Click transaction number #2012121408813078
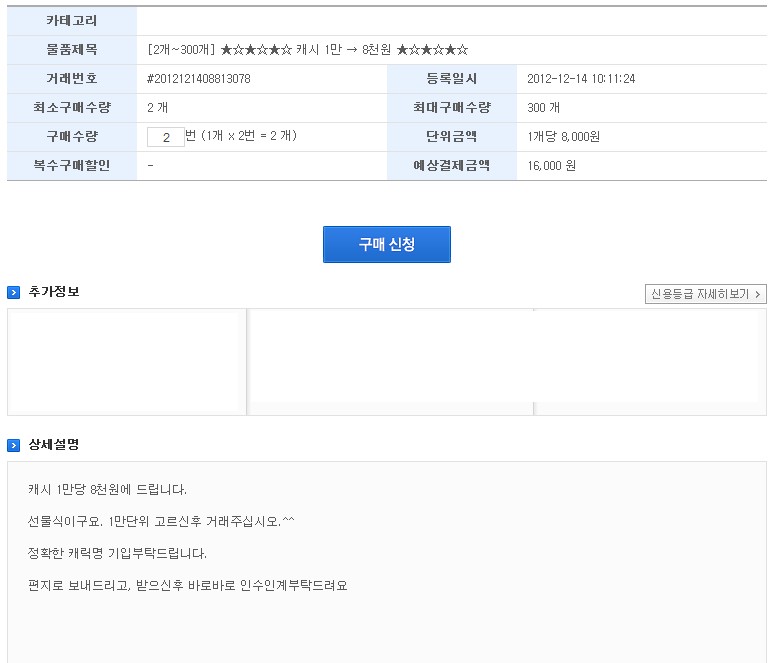This screenshot has width=770, height=663. pos(199,79)
